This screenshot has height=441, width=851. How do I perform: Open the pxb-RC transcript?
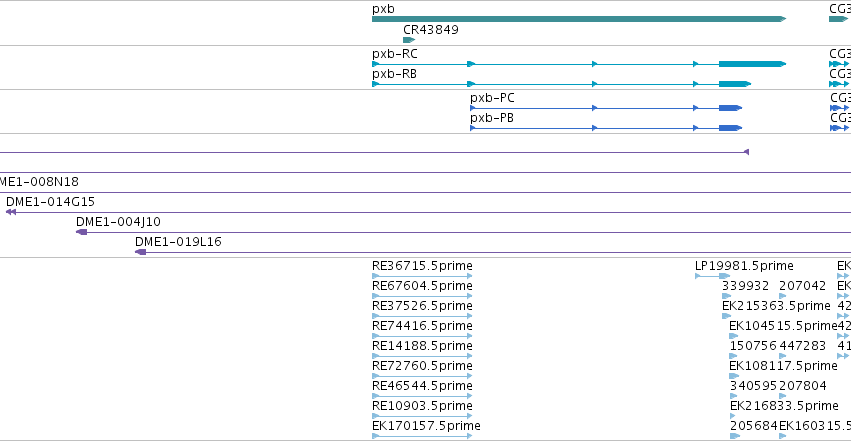[579, 64]
